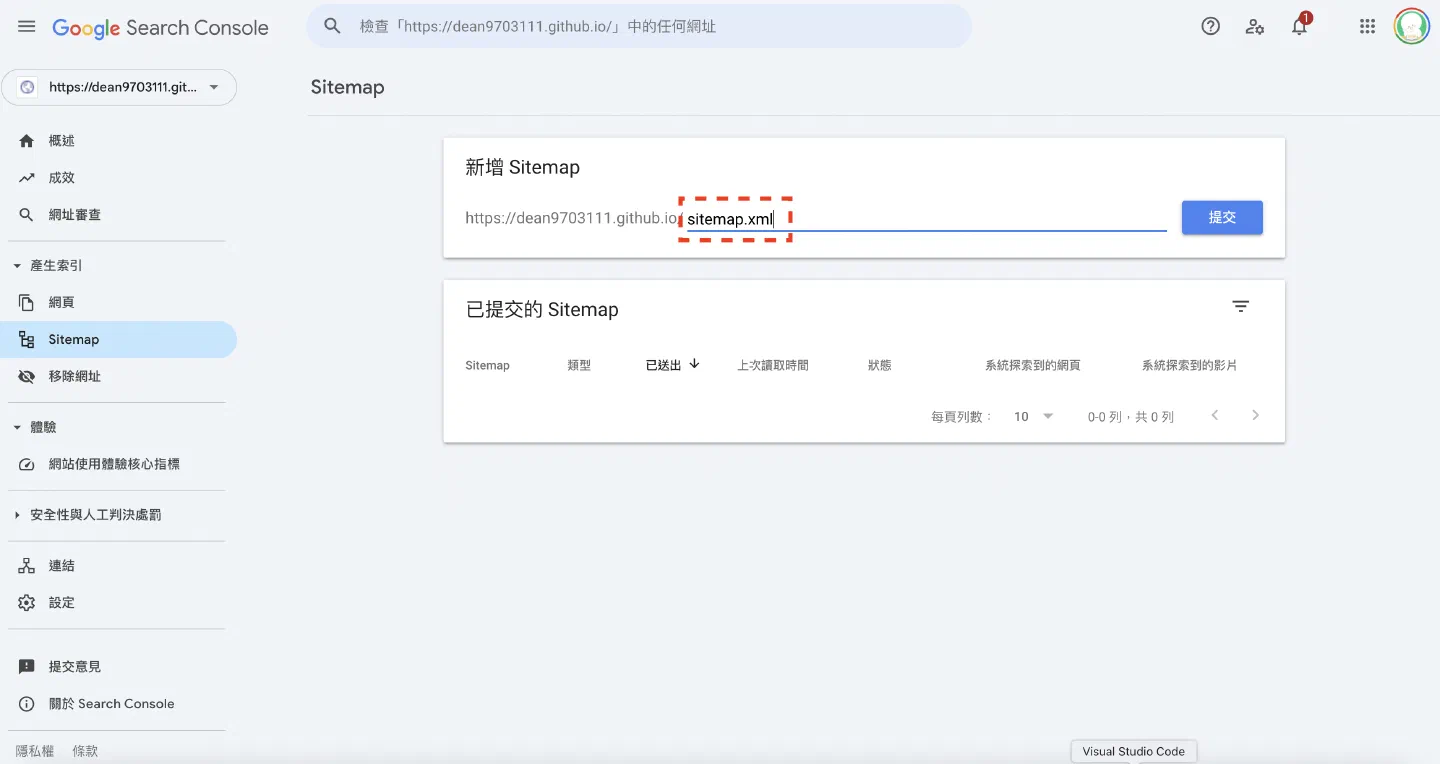Click the 提交 submit button

coord(1222,218)
